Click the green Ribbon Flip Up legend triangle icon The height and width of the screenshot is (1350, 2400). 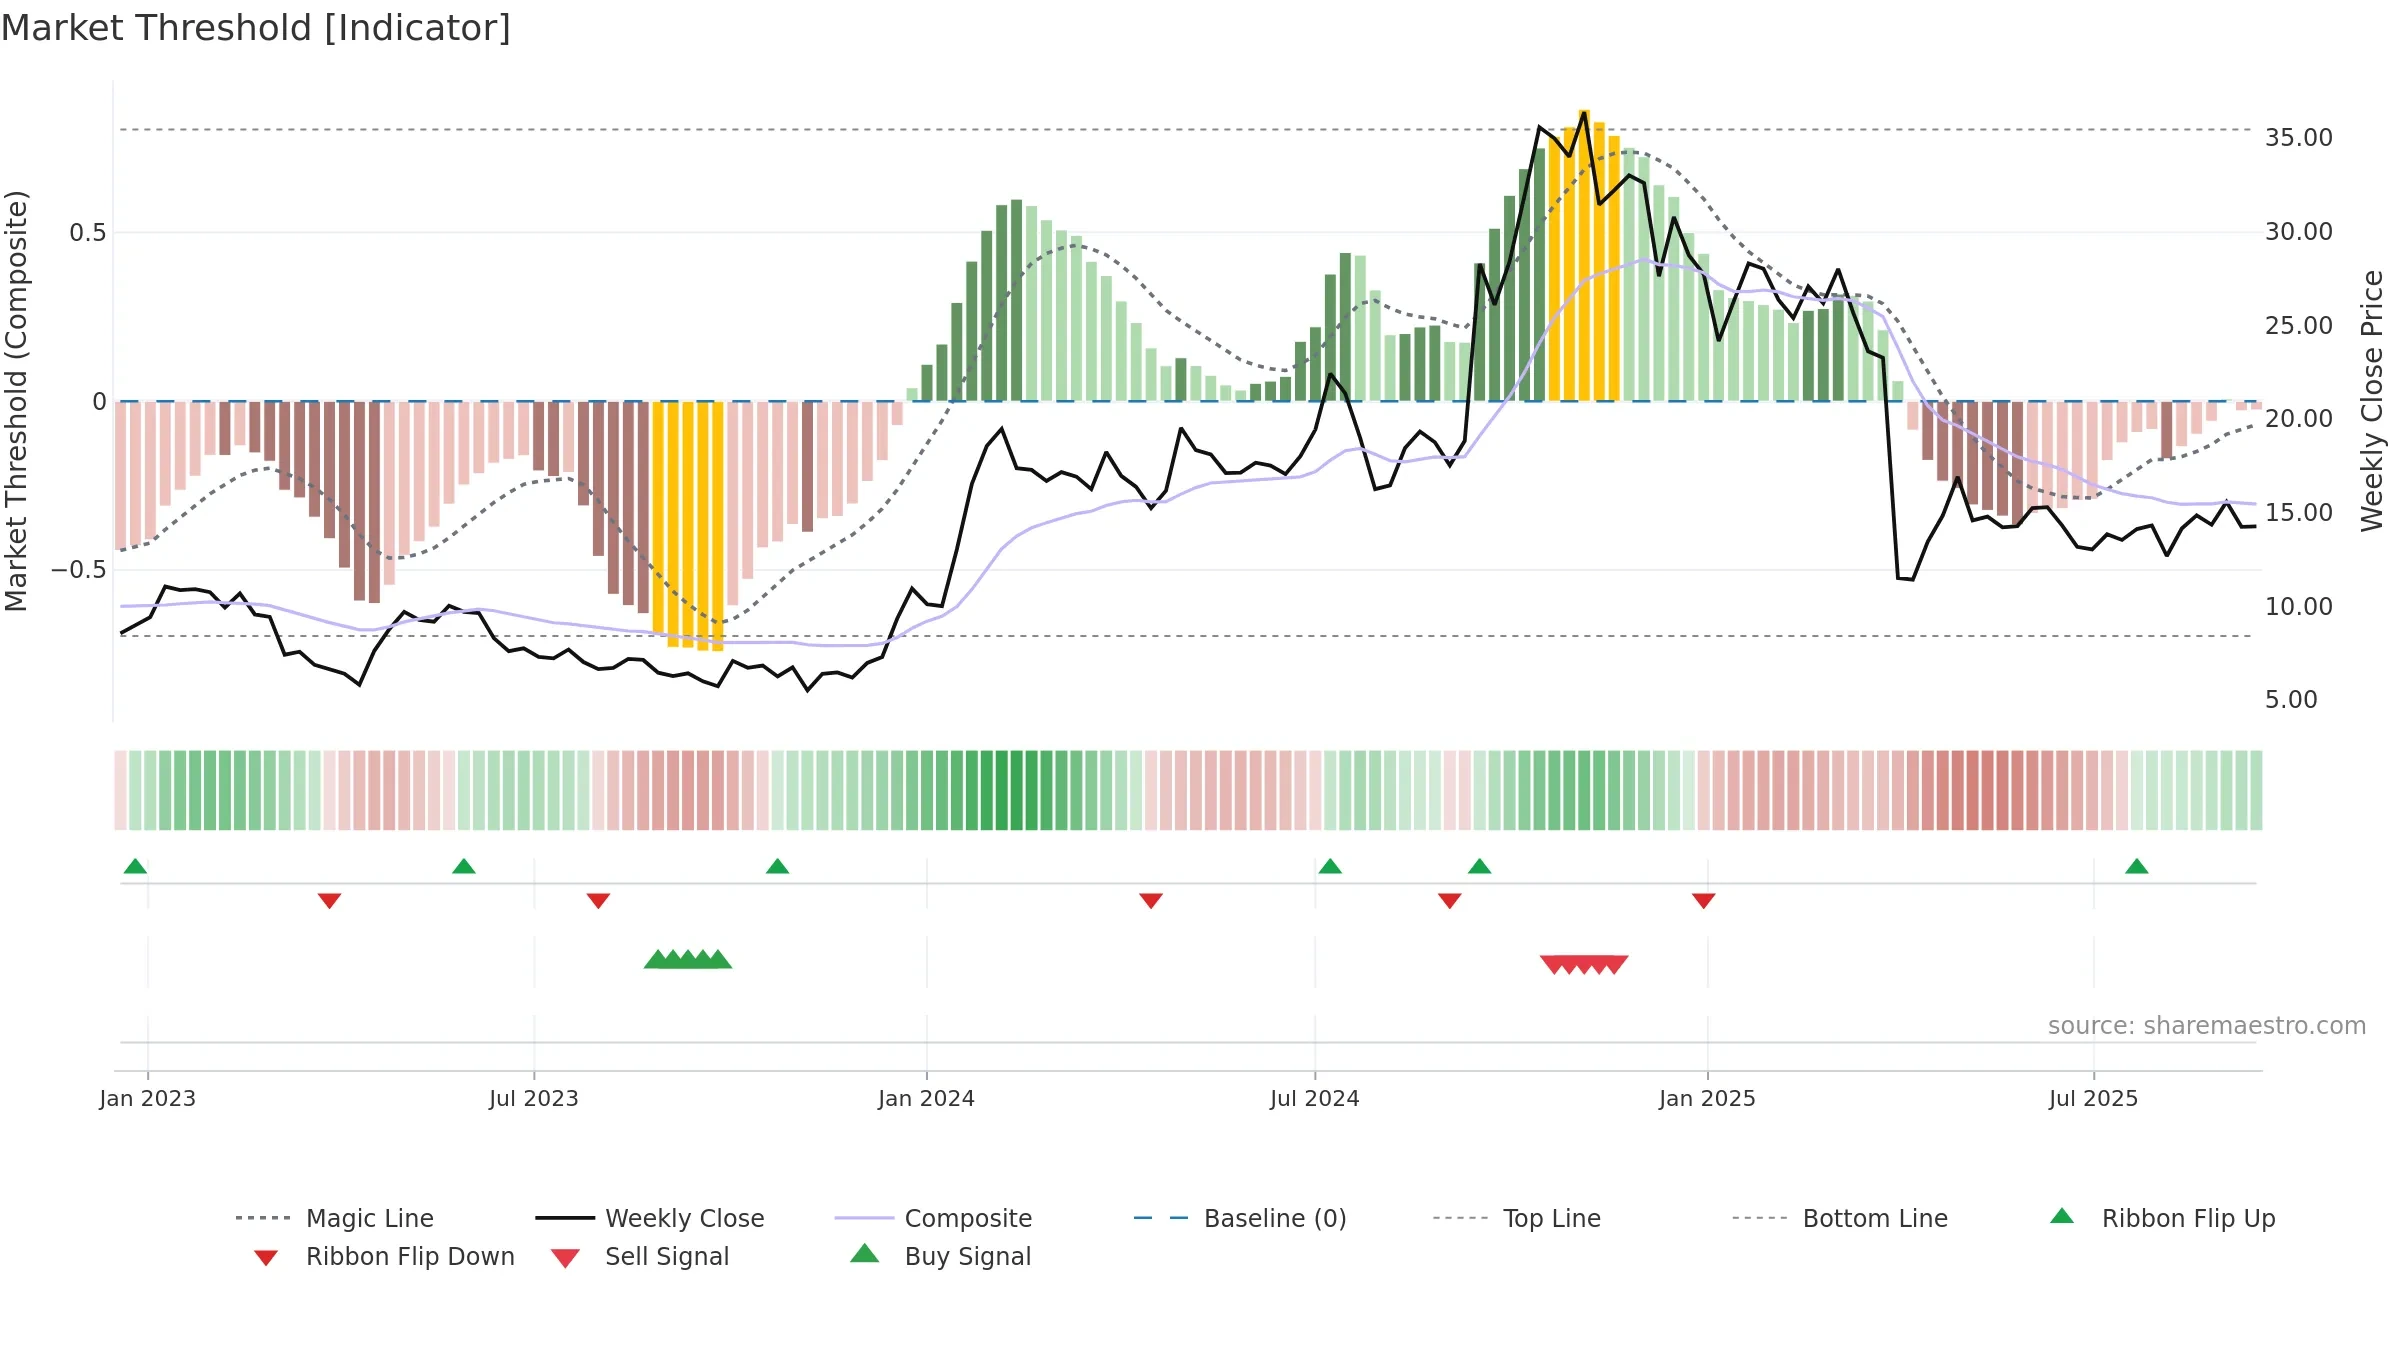click(2062, 1216)
